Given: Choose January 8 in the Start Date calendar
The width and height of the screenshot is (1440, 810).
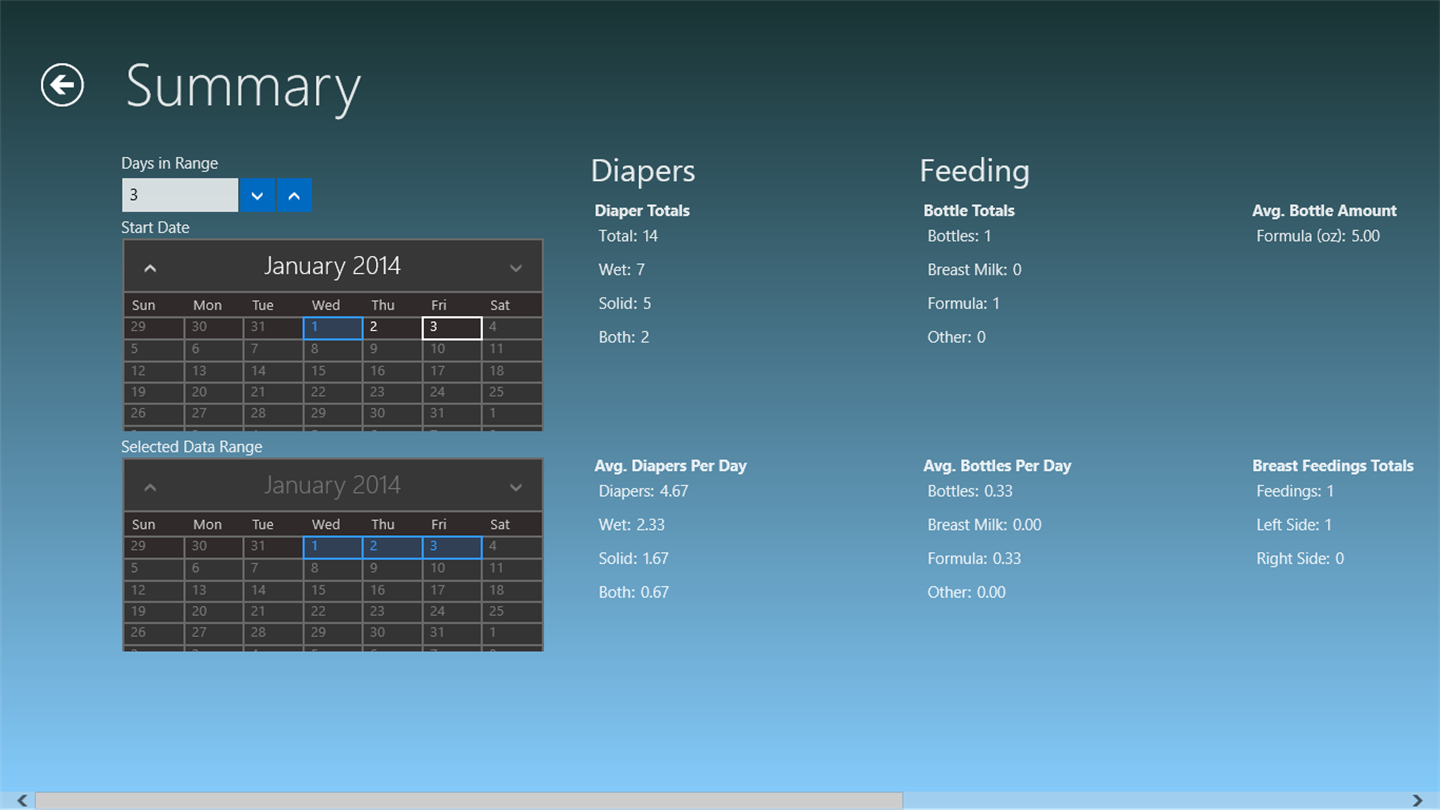Looking at the screenshot, I should pyautogui.click(x=333, y=349).
